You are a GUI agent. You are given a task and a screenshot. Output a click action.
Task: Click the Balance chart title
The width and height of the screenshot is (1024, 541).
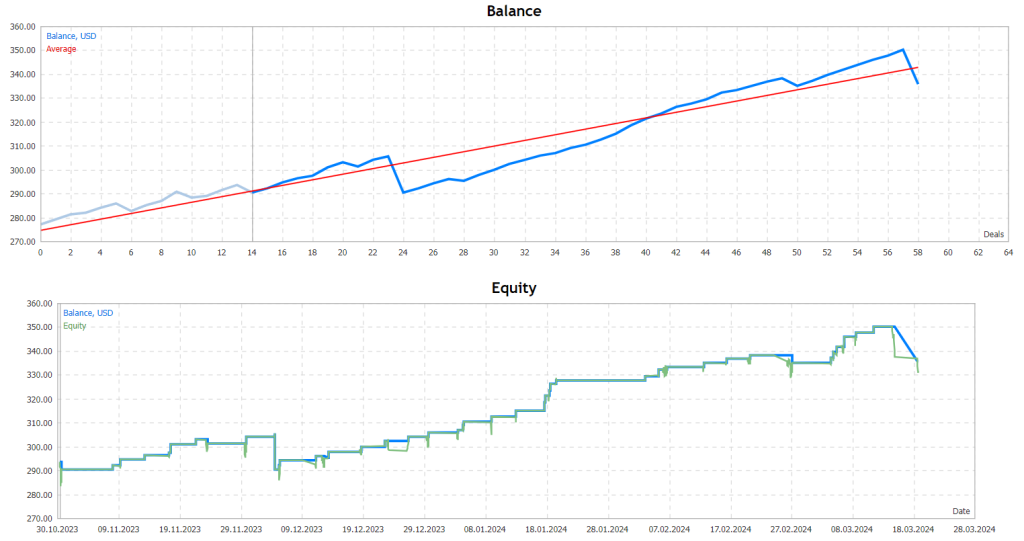513,11
